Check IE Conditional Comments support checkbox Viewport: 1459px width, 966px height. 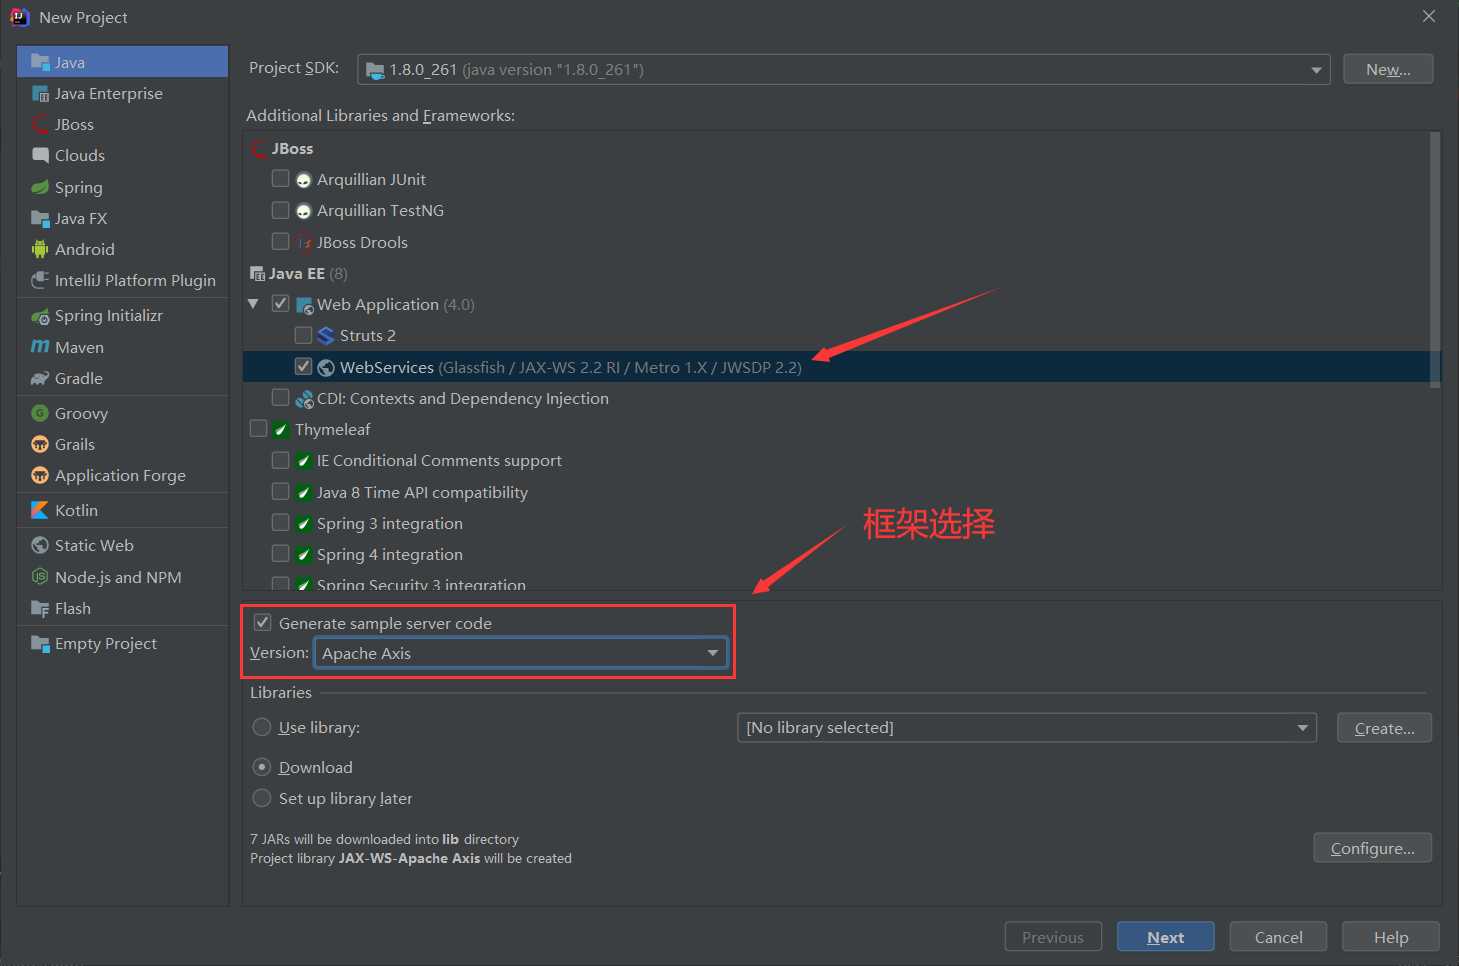[280, 459]
